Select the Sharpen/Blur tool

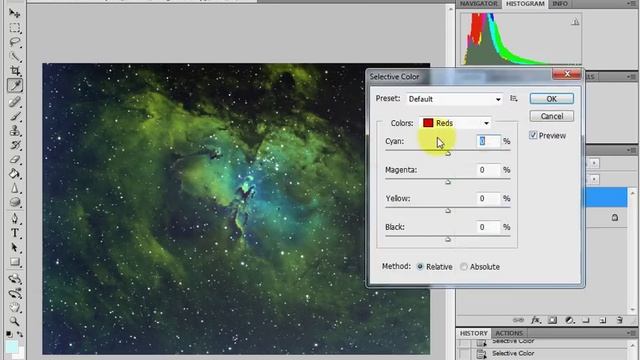(x=15, y=189)
